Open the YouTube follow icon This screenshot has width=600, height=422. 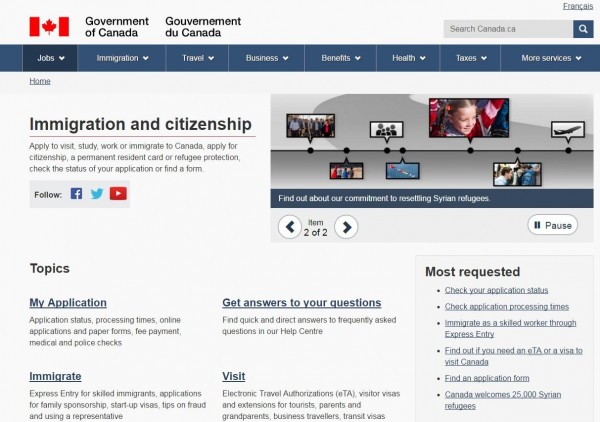(118, 194)
